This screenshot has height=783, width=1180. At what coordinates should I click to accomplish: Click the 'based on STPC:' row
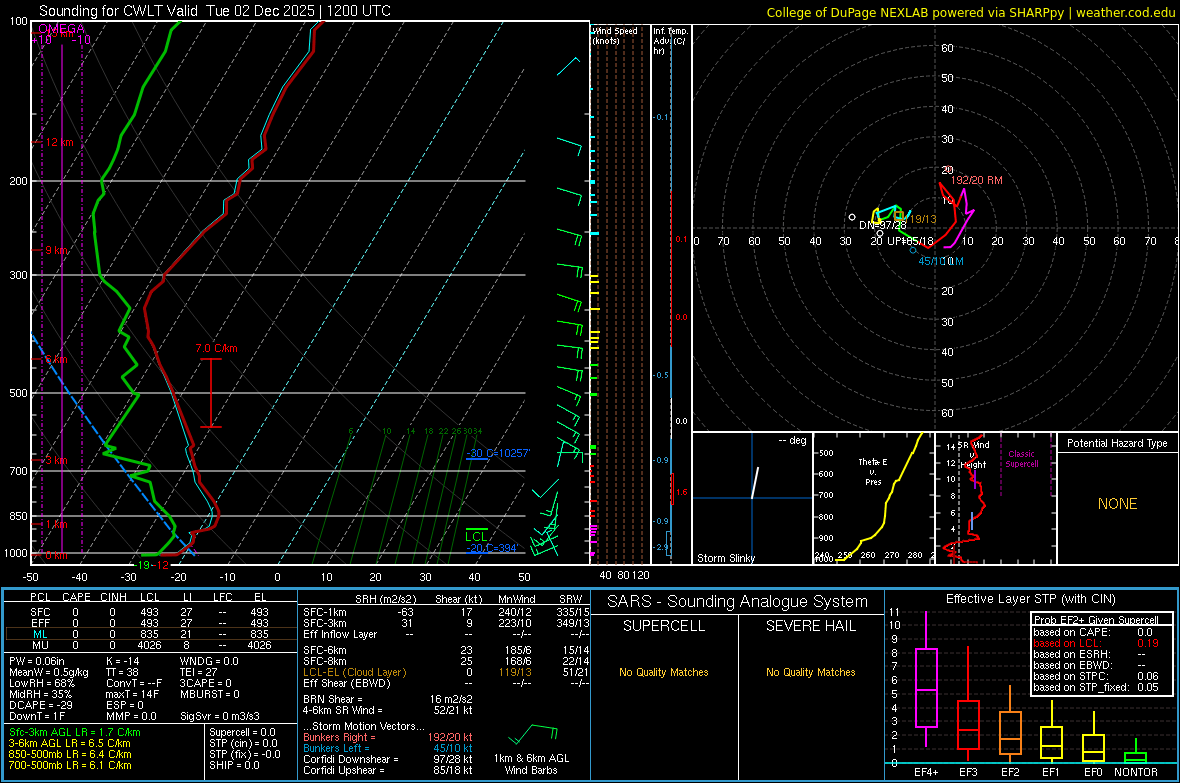[x=1096, y=676]
